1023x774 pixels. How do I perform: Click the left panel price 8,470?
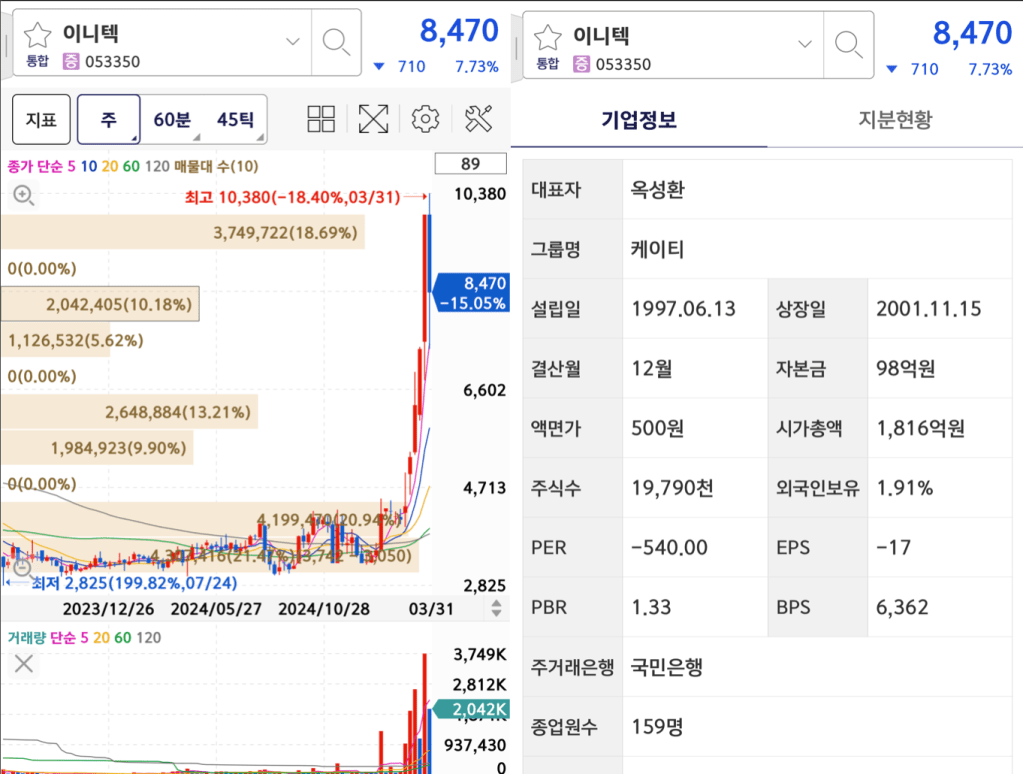pos(459,31)
